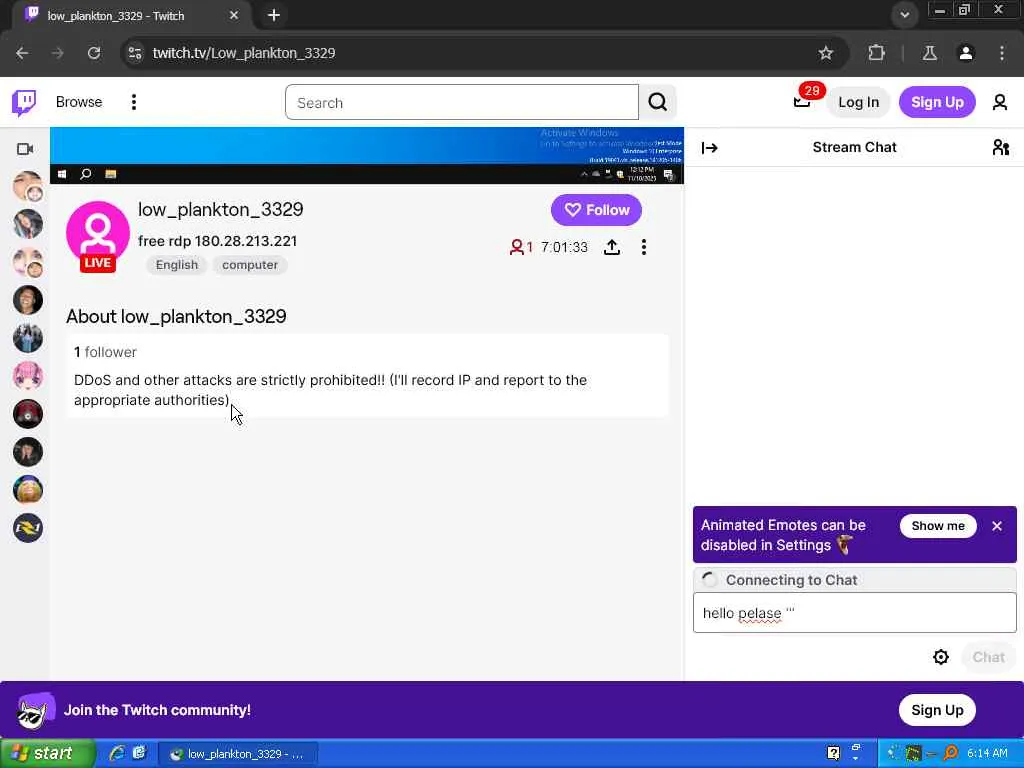The width and height of the screenshot is (1024, 768).
Task: Bookmark this page with the star icon
Action: click(825, 53)
